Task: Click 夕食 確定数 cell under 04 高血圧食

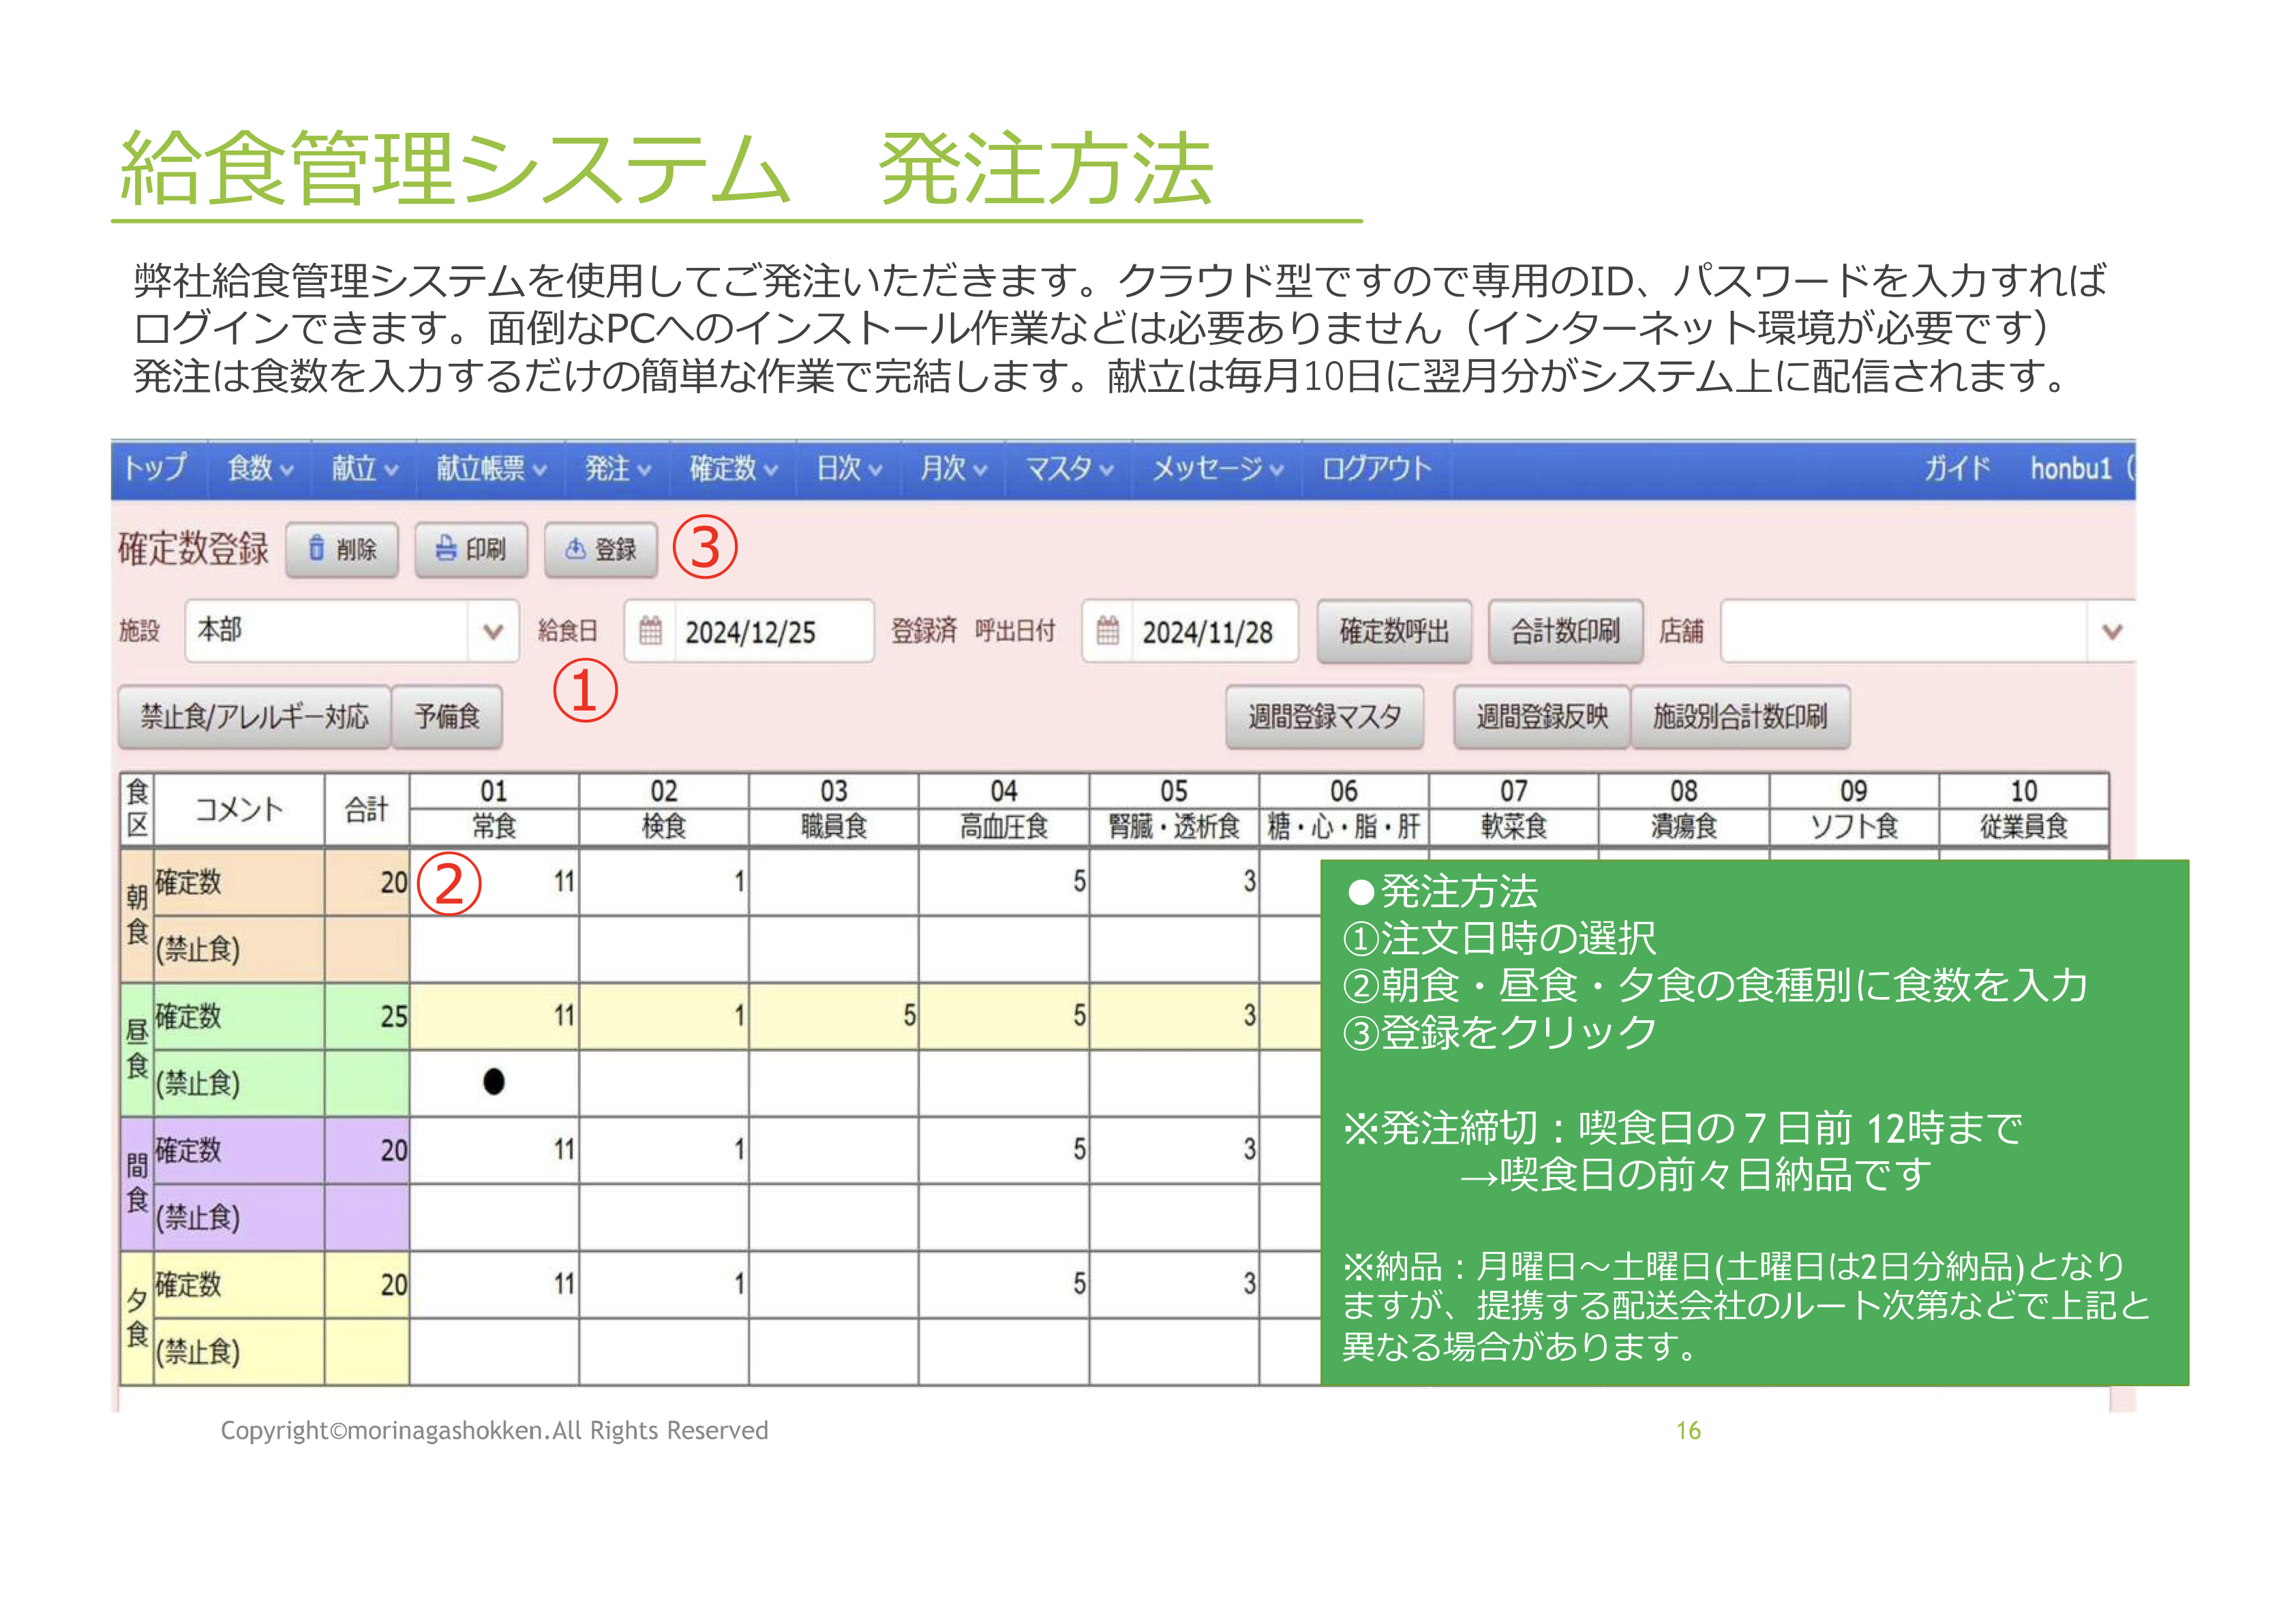Action: tap(1004, 1284)
